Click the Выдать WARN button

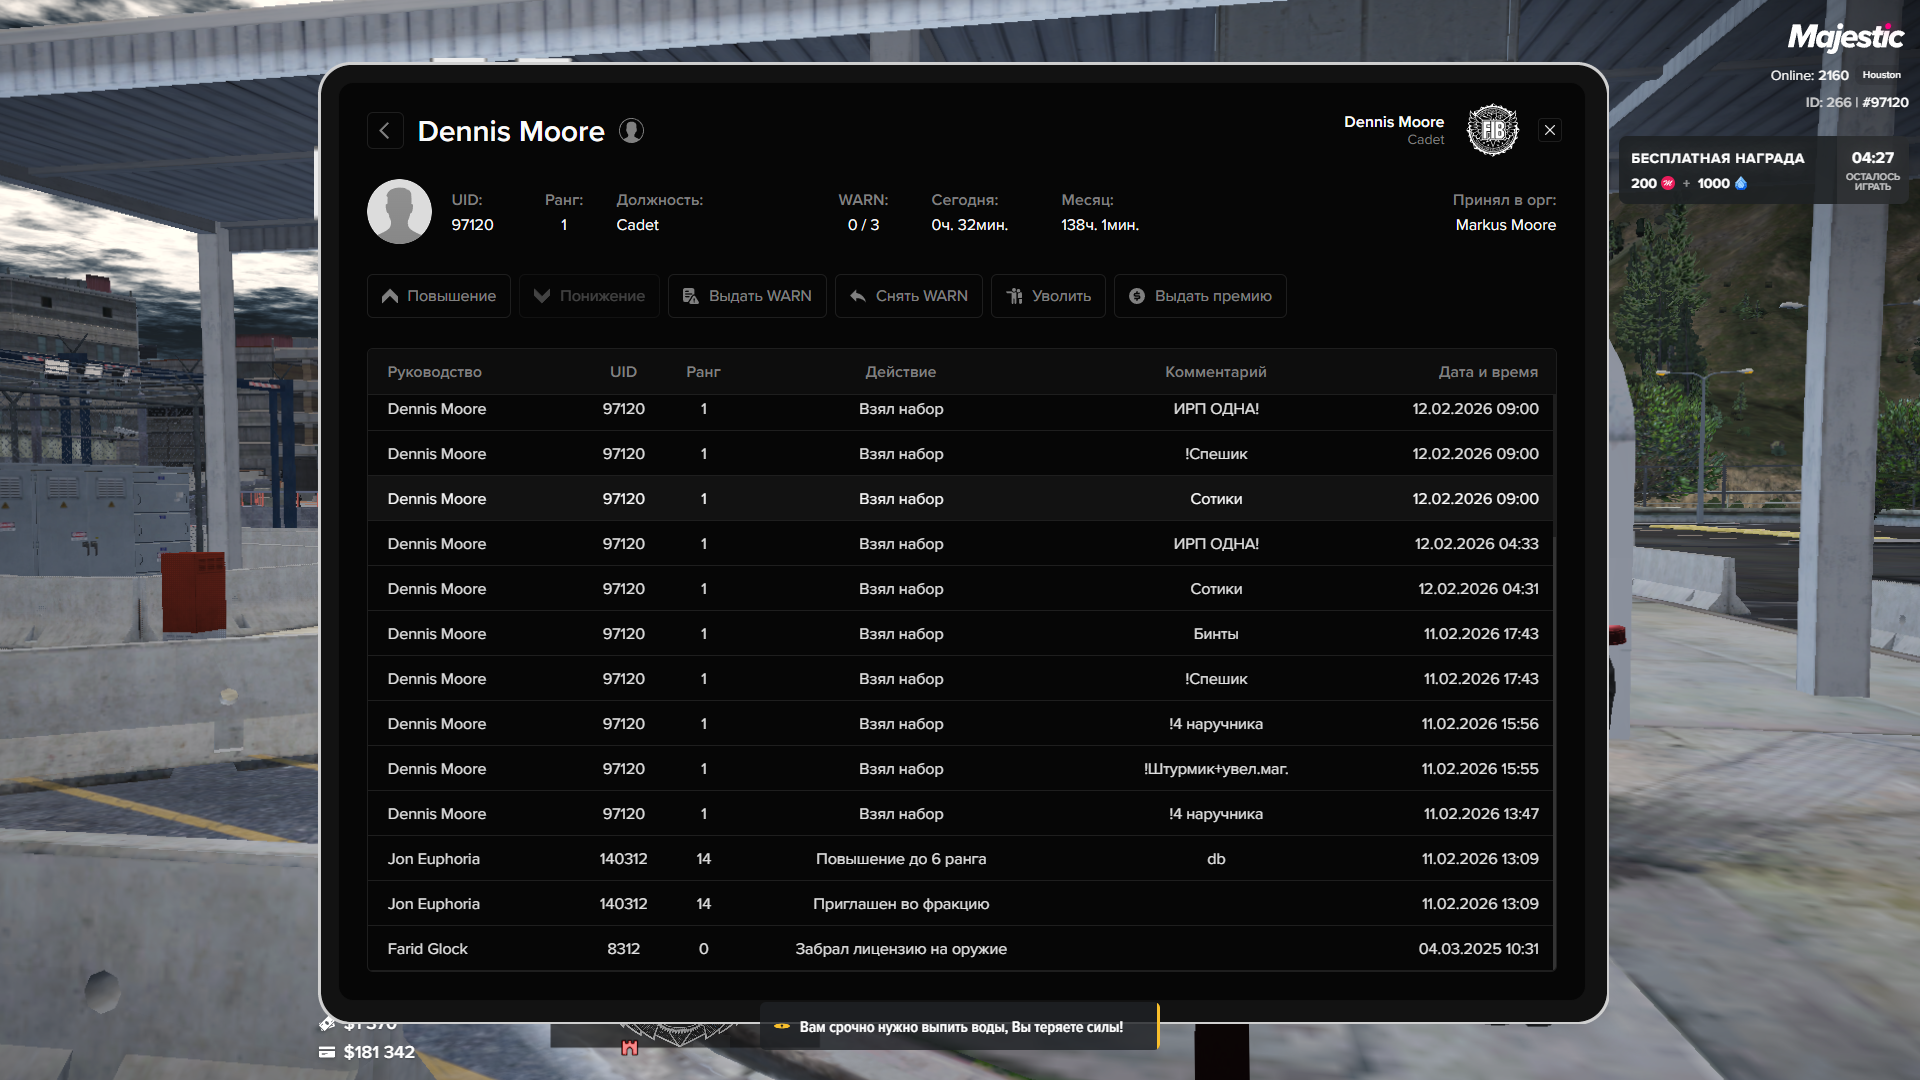(x=747, y=296)
